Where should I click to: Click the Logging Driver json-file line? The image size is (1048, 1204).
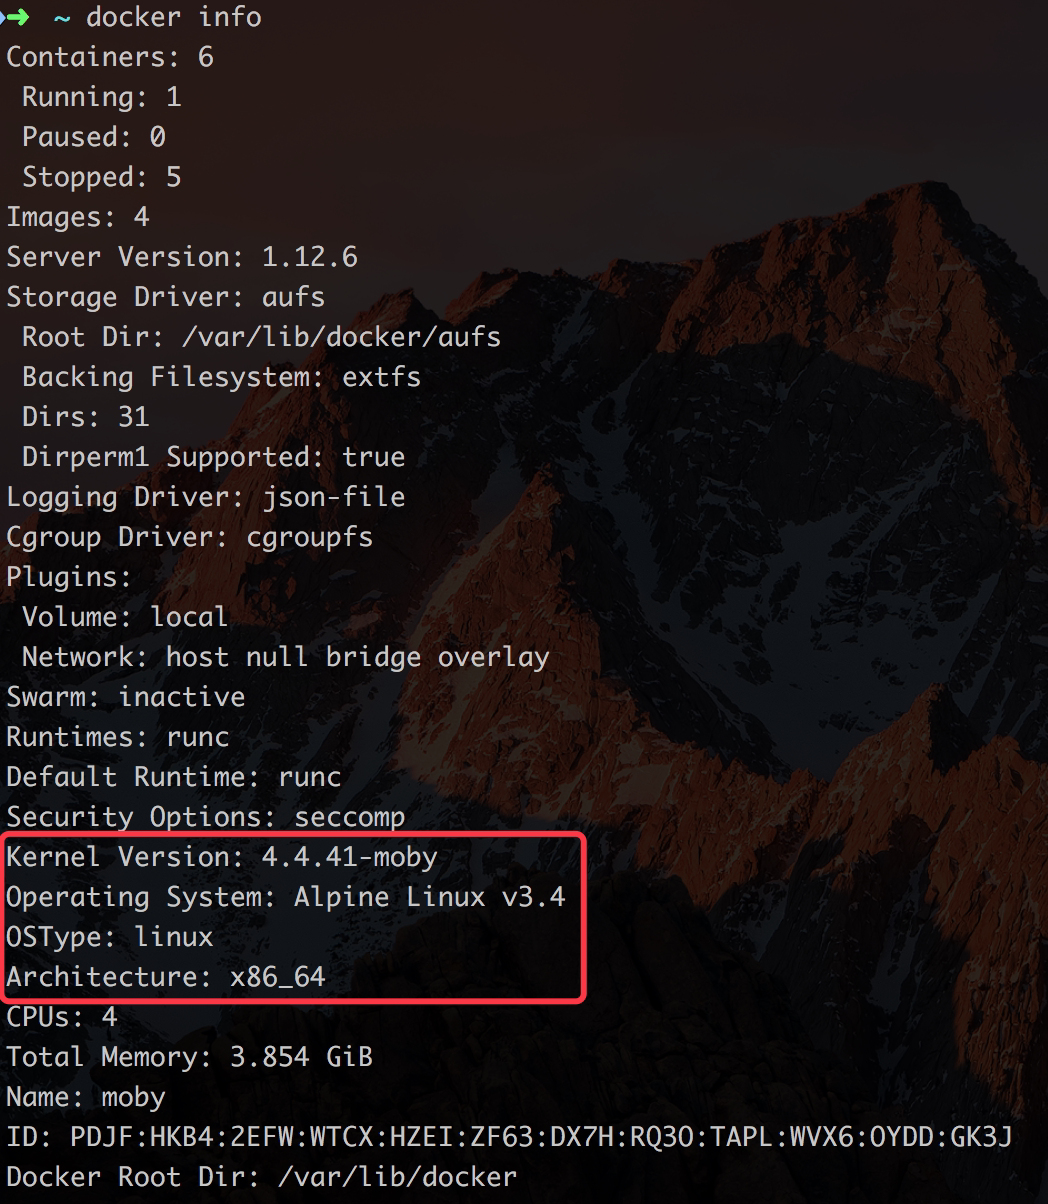point(206,497)
